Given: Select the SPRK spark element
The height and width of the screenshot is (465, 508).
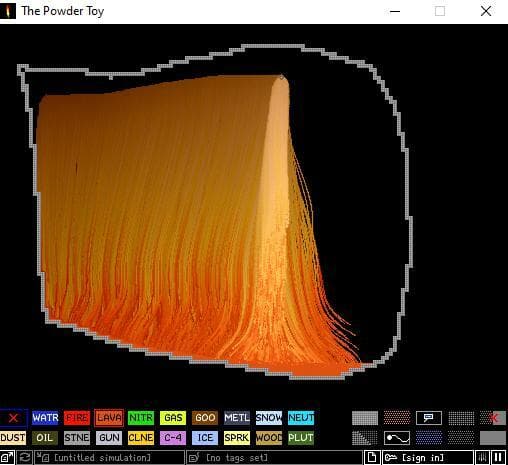Looking at the screenshot, I should coord(237,438).
